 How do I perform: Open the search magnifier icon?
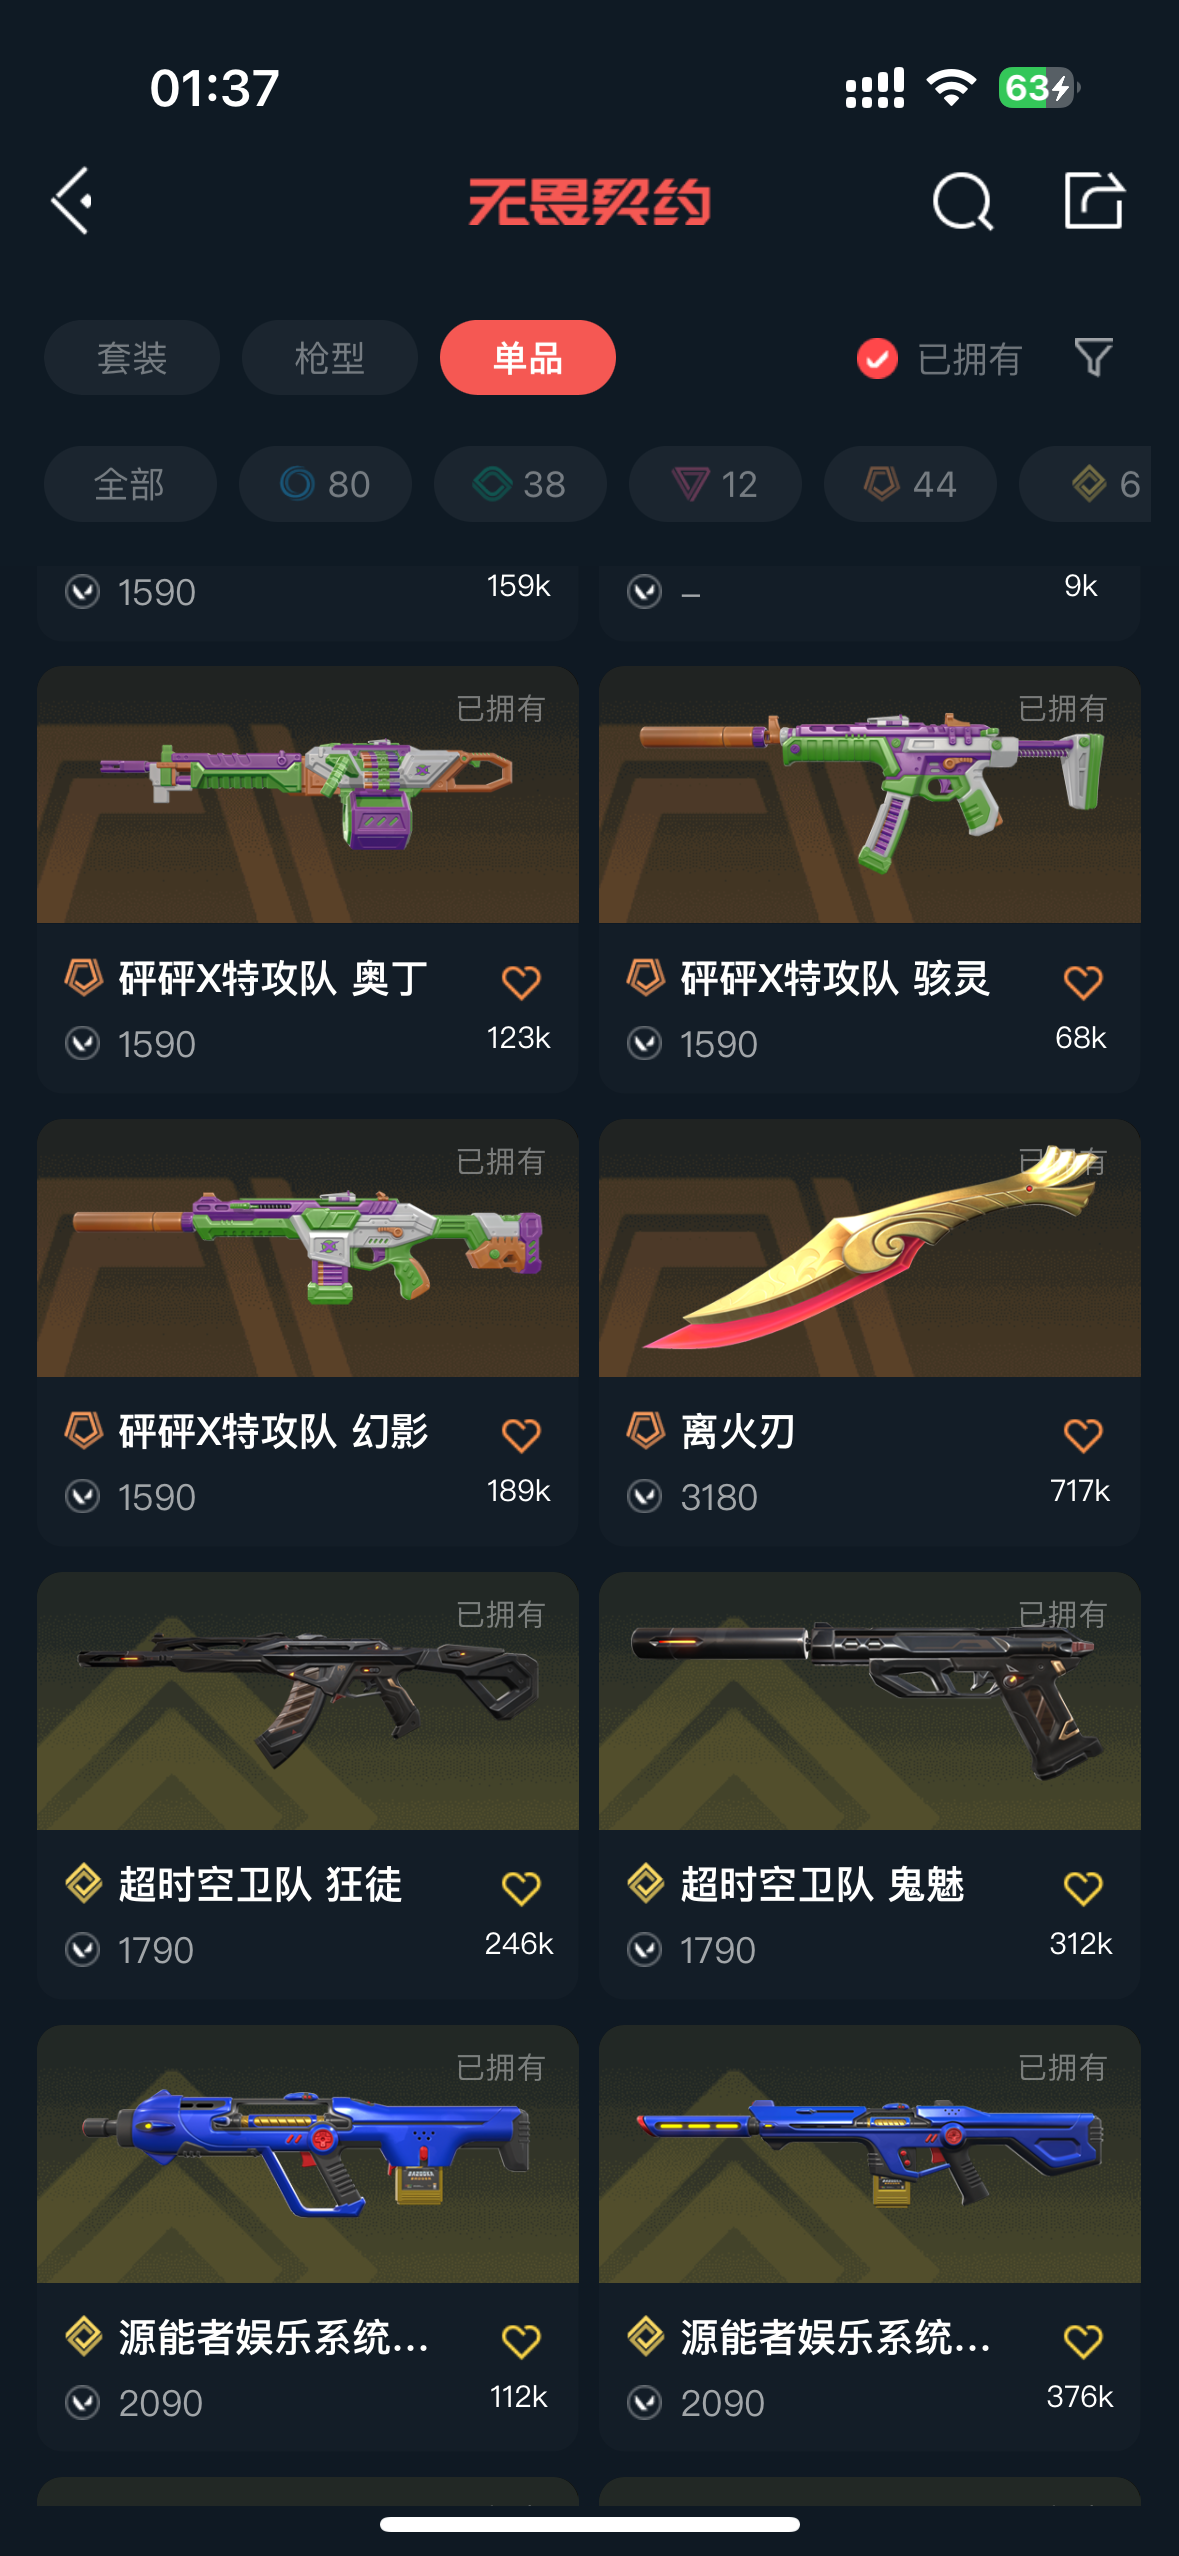tap(962, 201)
